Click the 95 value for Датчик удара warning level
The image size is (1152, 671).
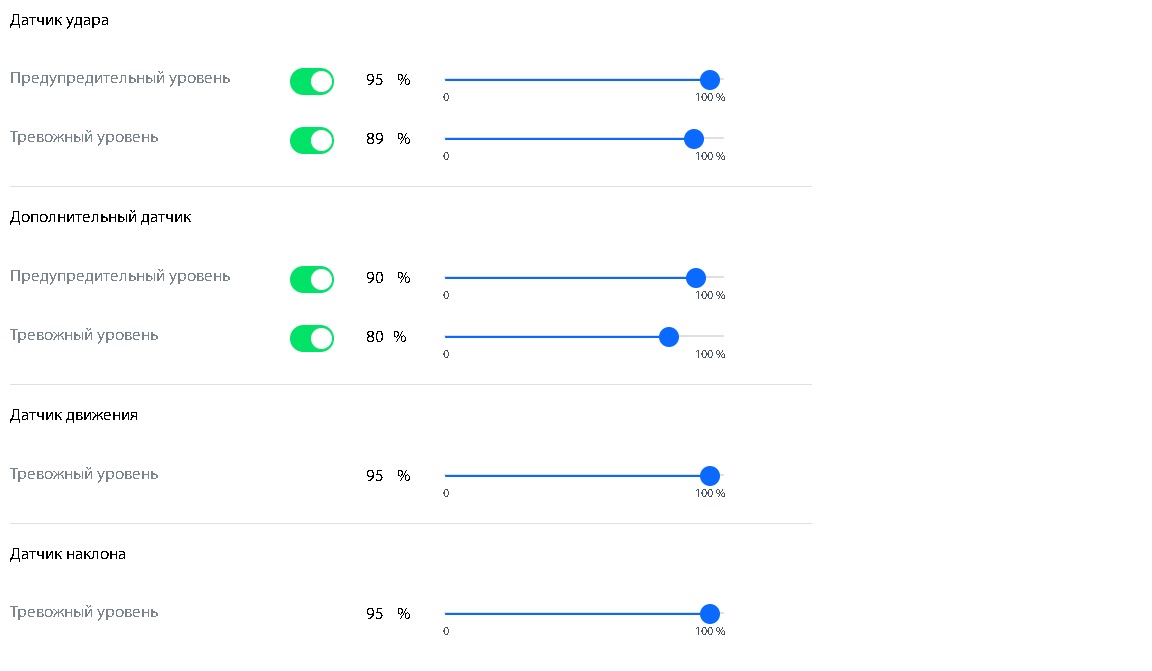tap(375, 80)
